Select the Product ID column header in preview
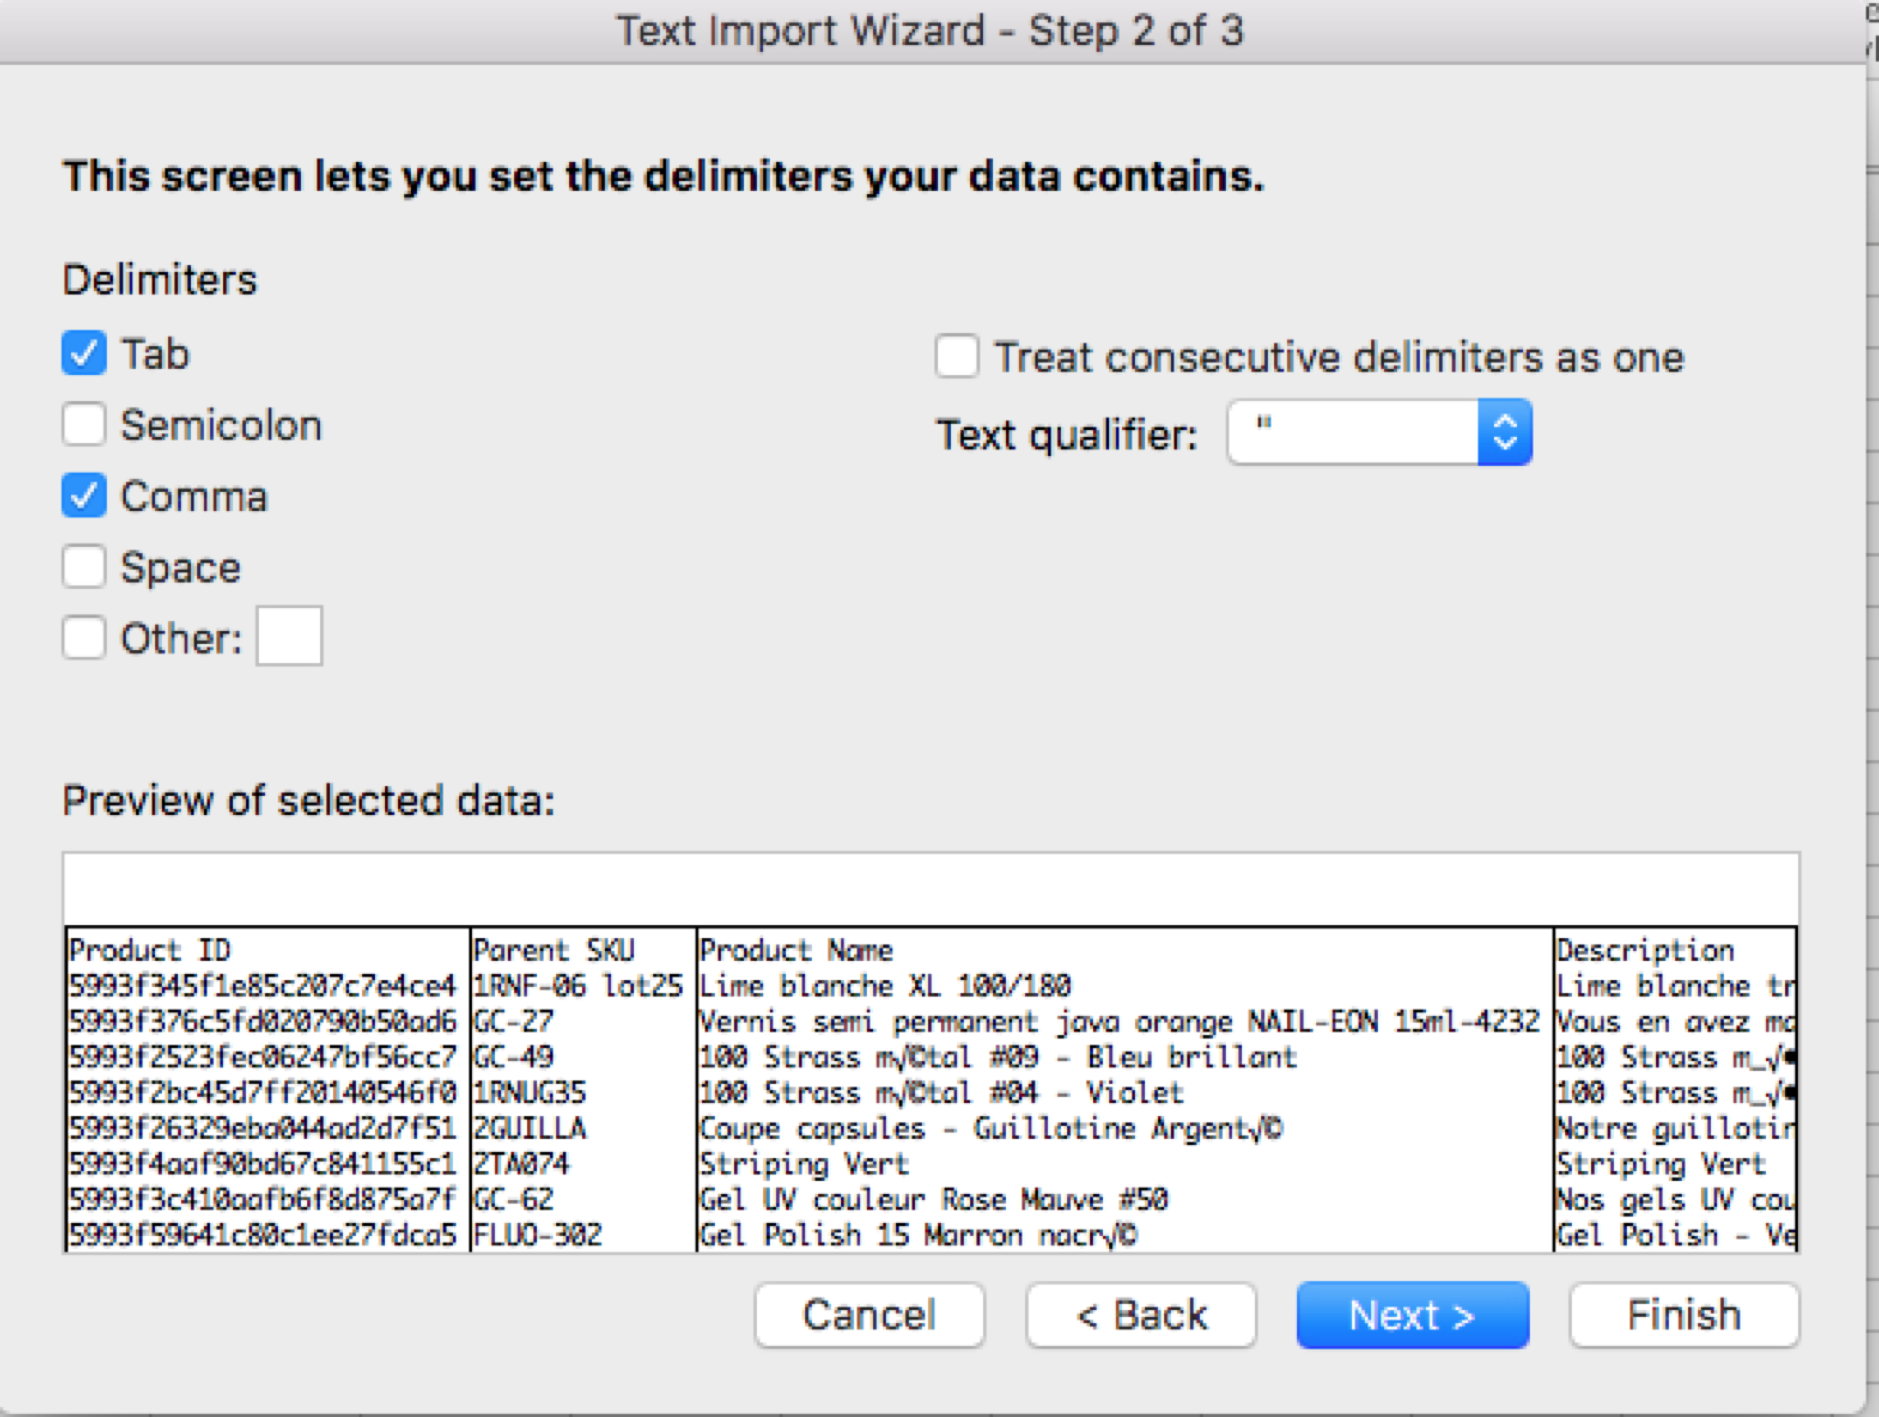Screen dimensions: 1879x1417 click(150, 950)
